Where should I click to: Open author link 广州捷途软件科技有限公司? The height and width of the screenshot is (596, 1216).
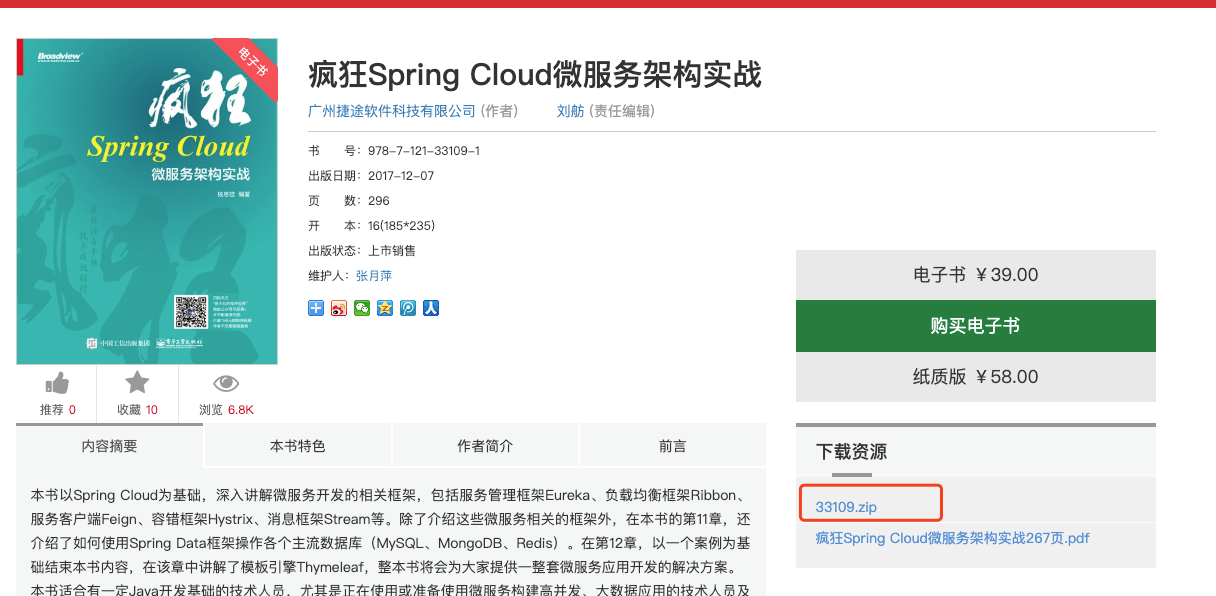click(x=392, y=111)
